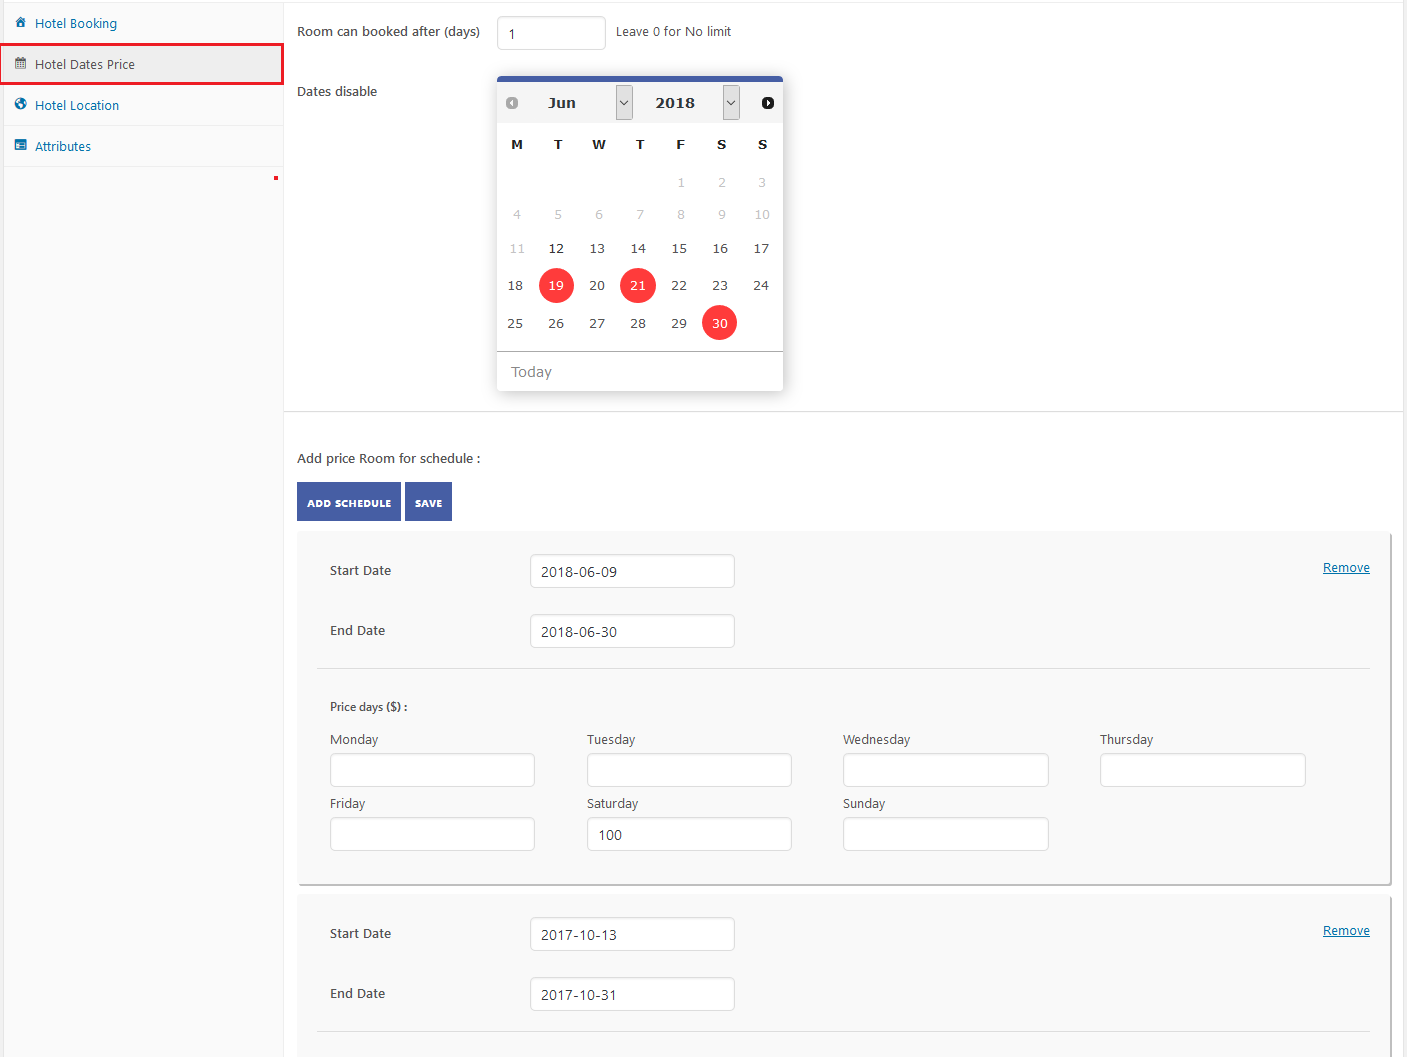
Task: Click the Friday price field
Action: click(432, 834)
